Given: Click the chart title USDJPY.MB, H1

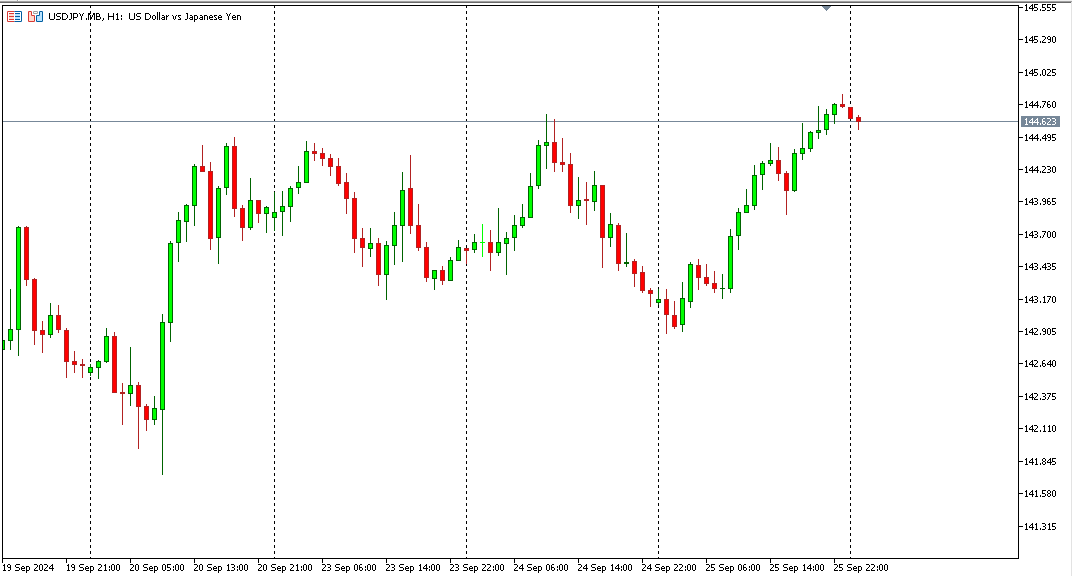Looking at the screenshot, I should coord(85,16).
